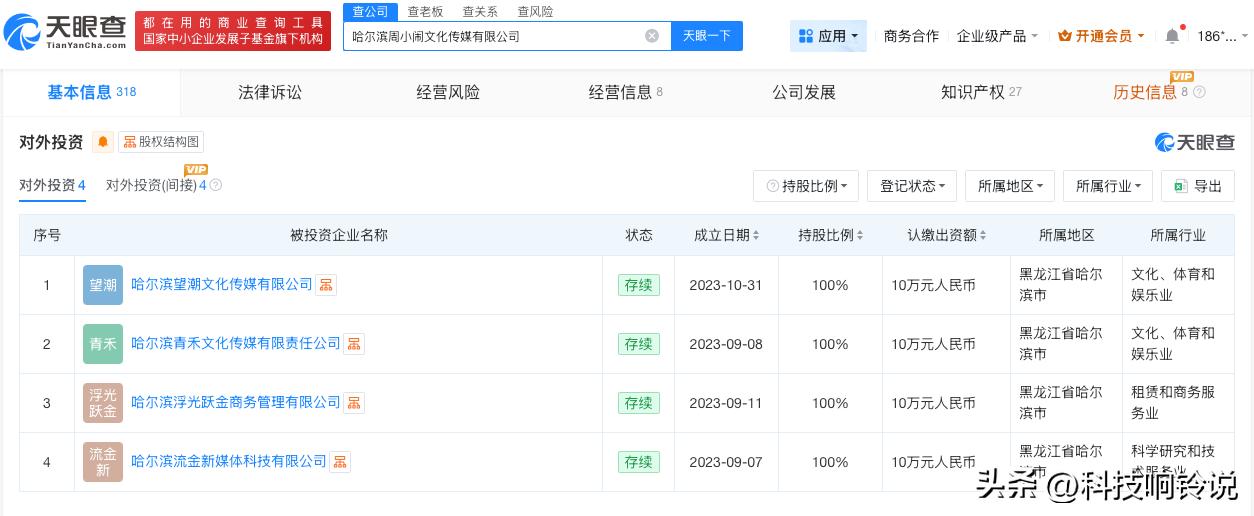The image size is (1254, 516).
Task: Click the 青禾 company logo thumbnail
Action: point(103,344)
